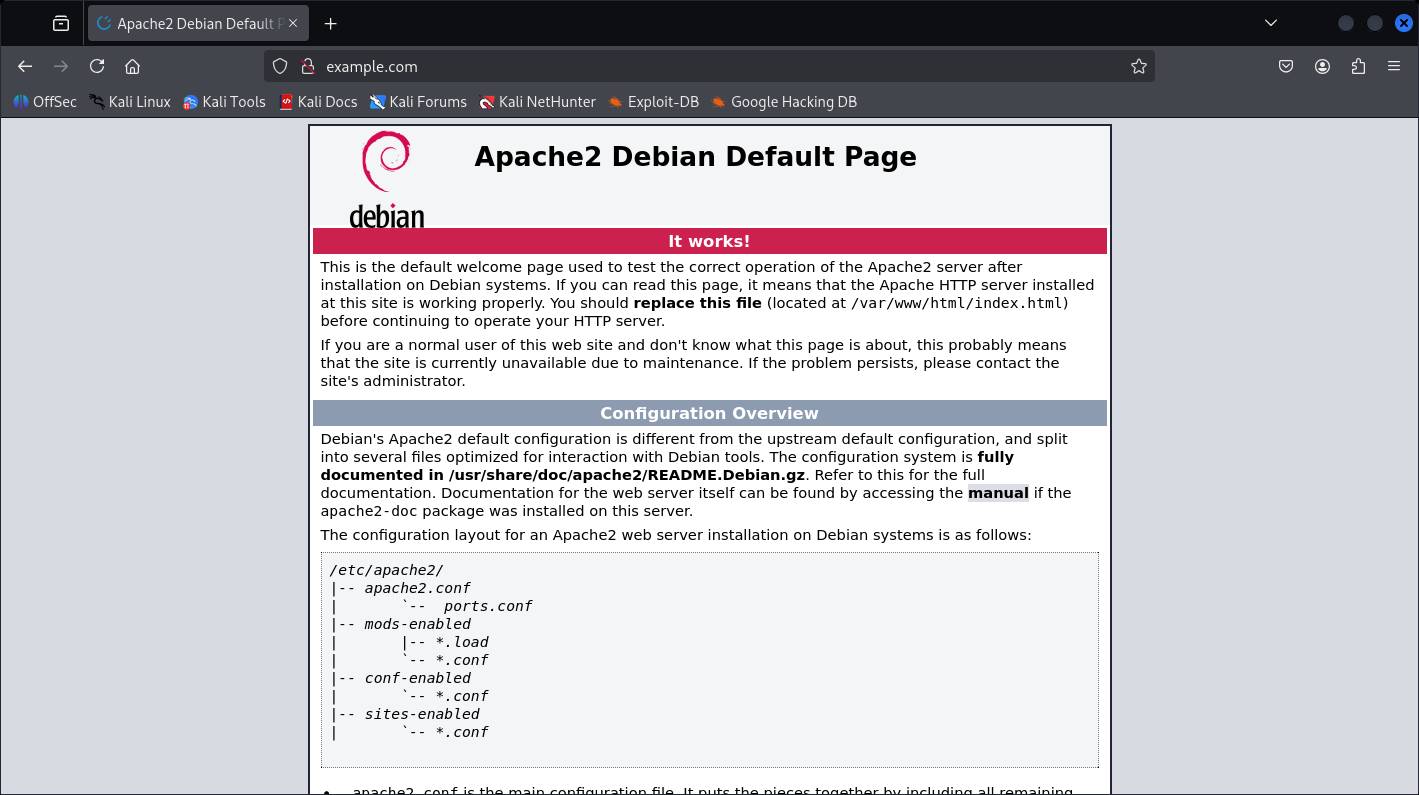The image size is (1419, 795).
Task: Open the Kali Tools bookmark
Action: point(224,101)
